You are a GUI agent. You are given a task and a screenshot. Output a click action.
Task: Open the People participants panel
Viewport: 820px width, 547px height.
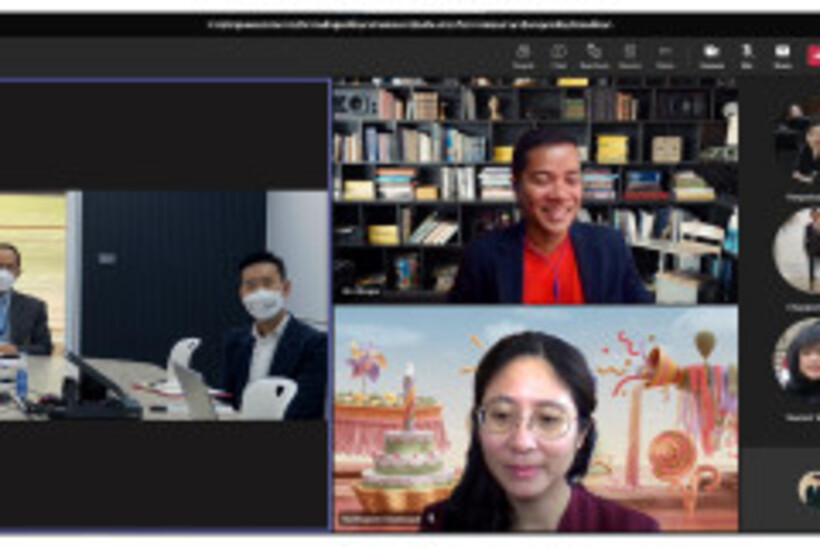tap(523, 56)
